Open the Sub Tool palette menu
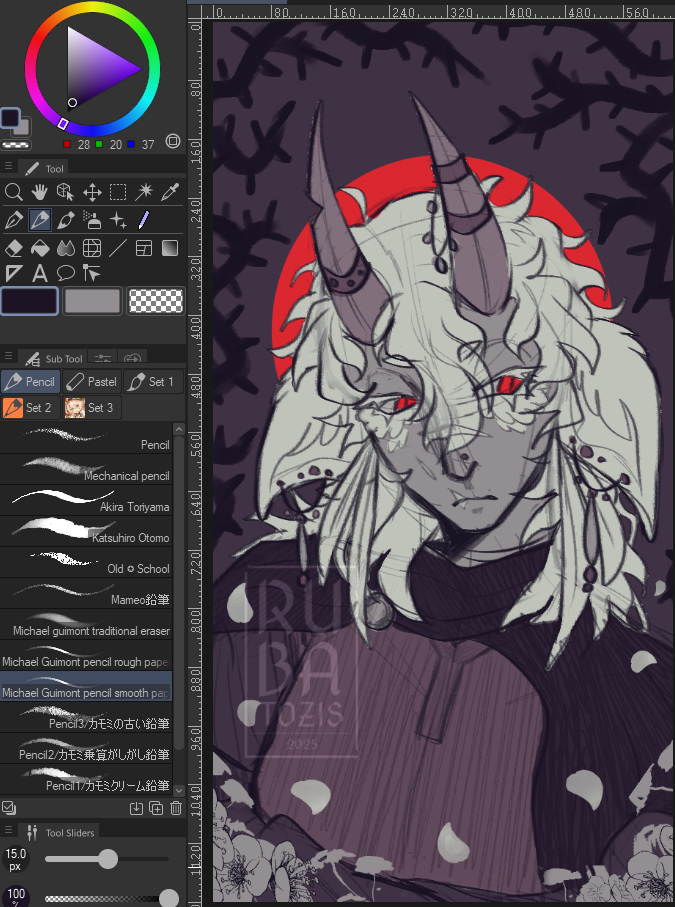The image size is (675, 907). click(9, 357)
